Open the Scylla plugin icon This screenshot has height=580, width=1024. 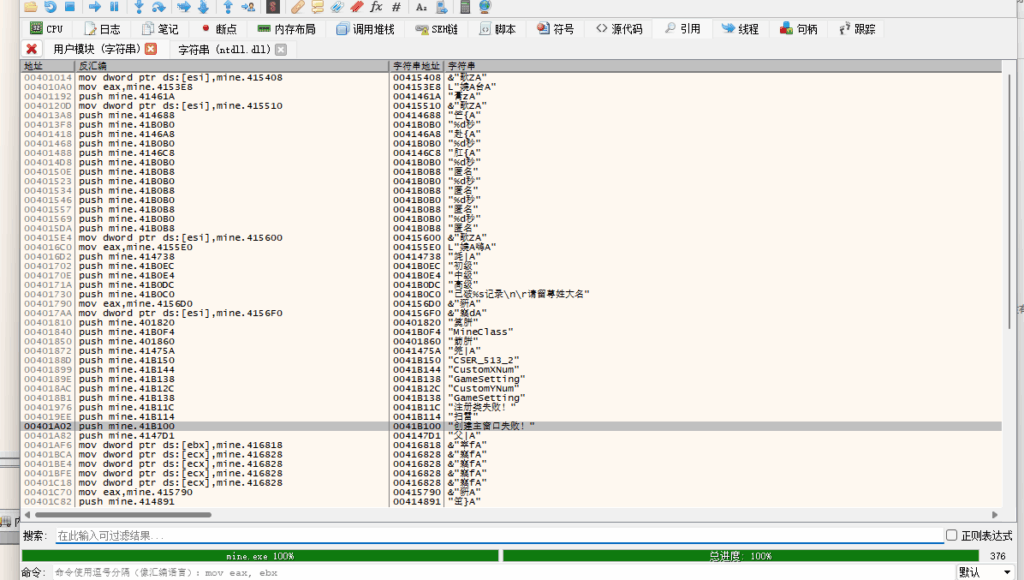(x=271, y=7)
